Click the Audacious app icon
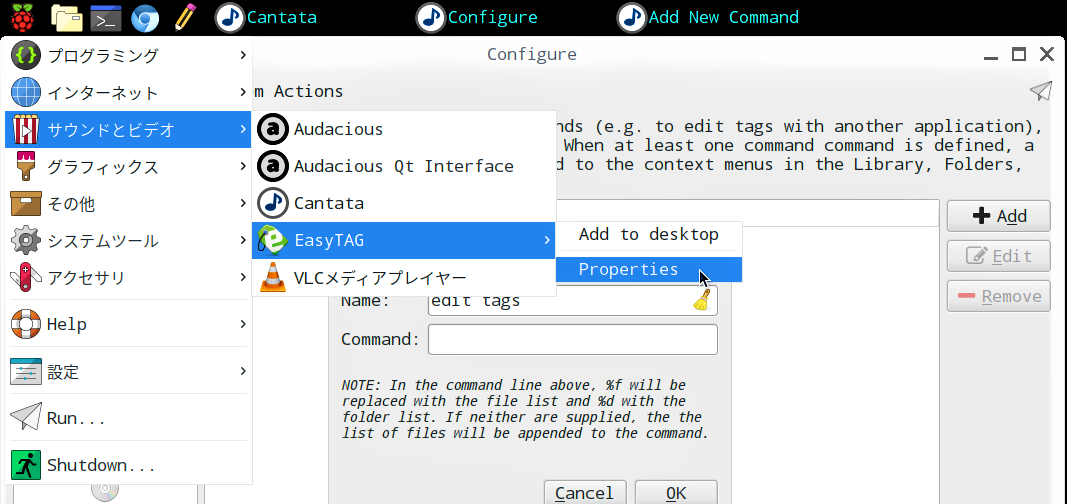Screen dimensions: 1067x504 273,129
